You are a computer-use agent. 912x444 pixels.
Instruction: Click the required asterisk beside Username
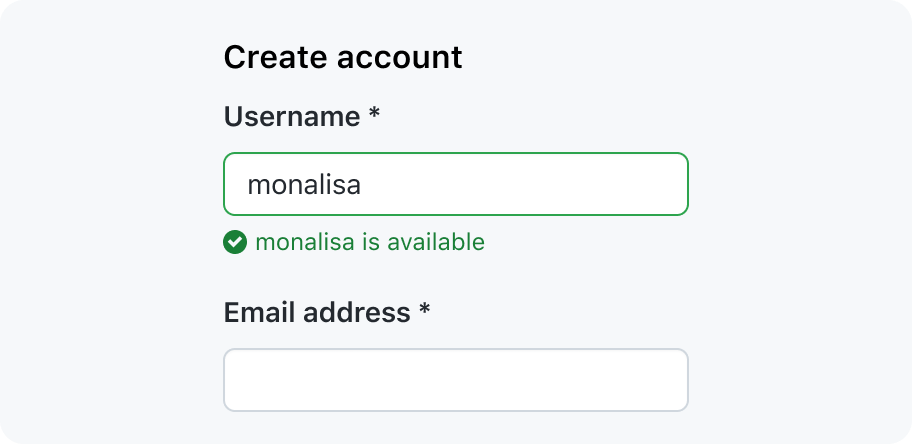(x=374, y=113)
